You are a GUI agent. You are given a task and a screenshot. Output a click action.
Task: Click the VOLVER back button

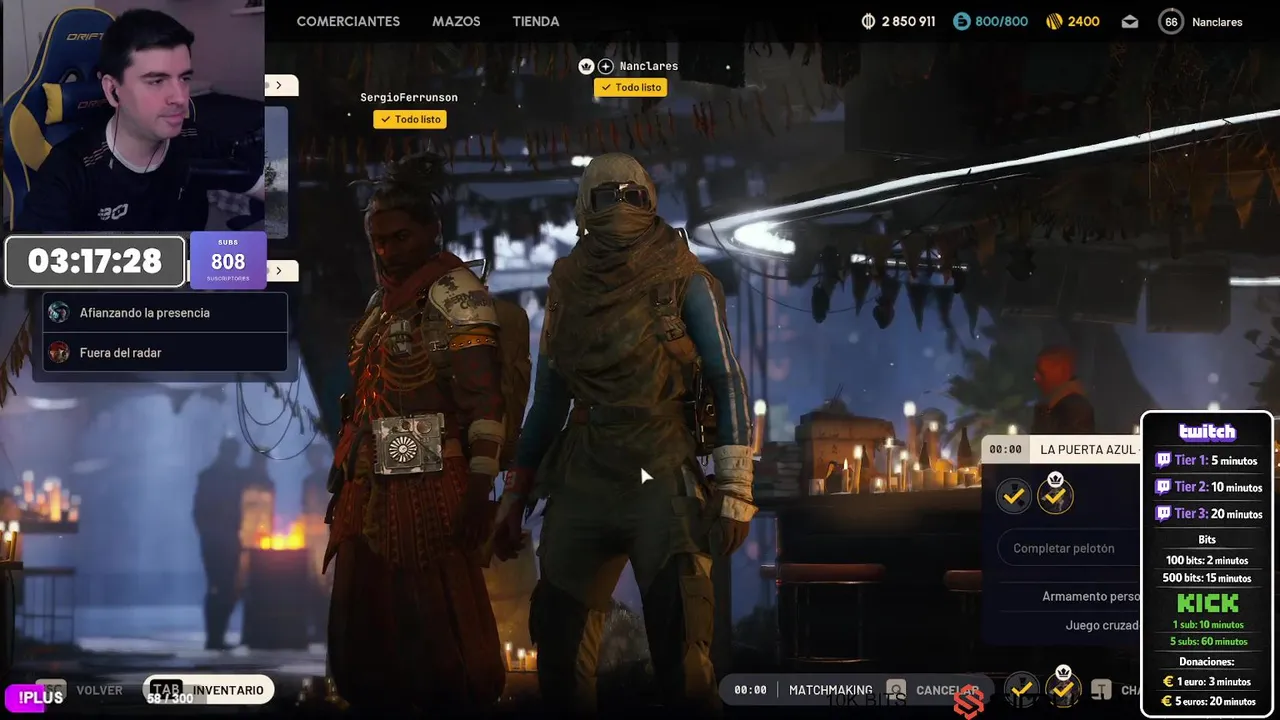tap(99, 690)
